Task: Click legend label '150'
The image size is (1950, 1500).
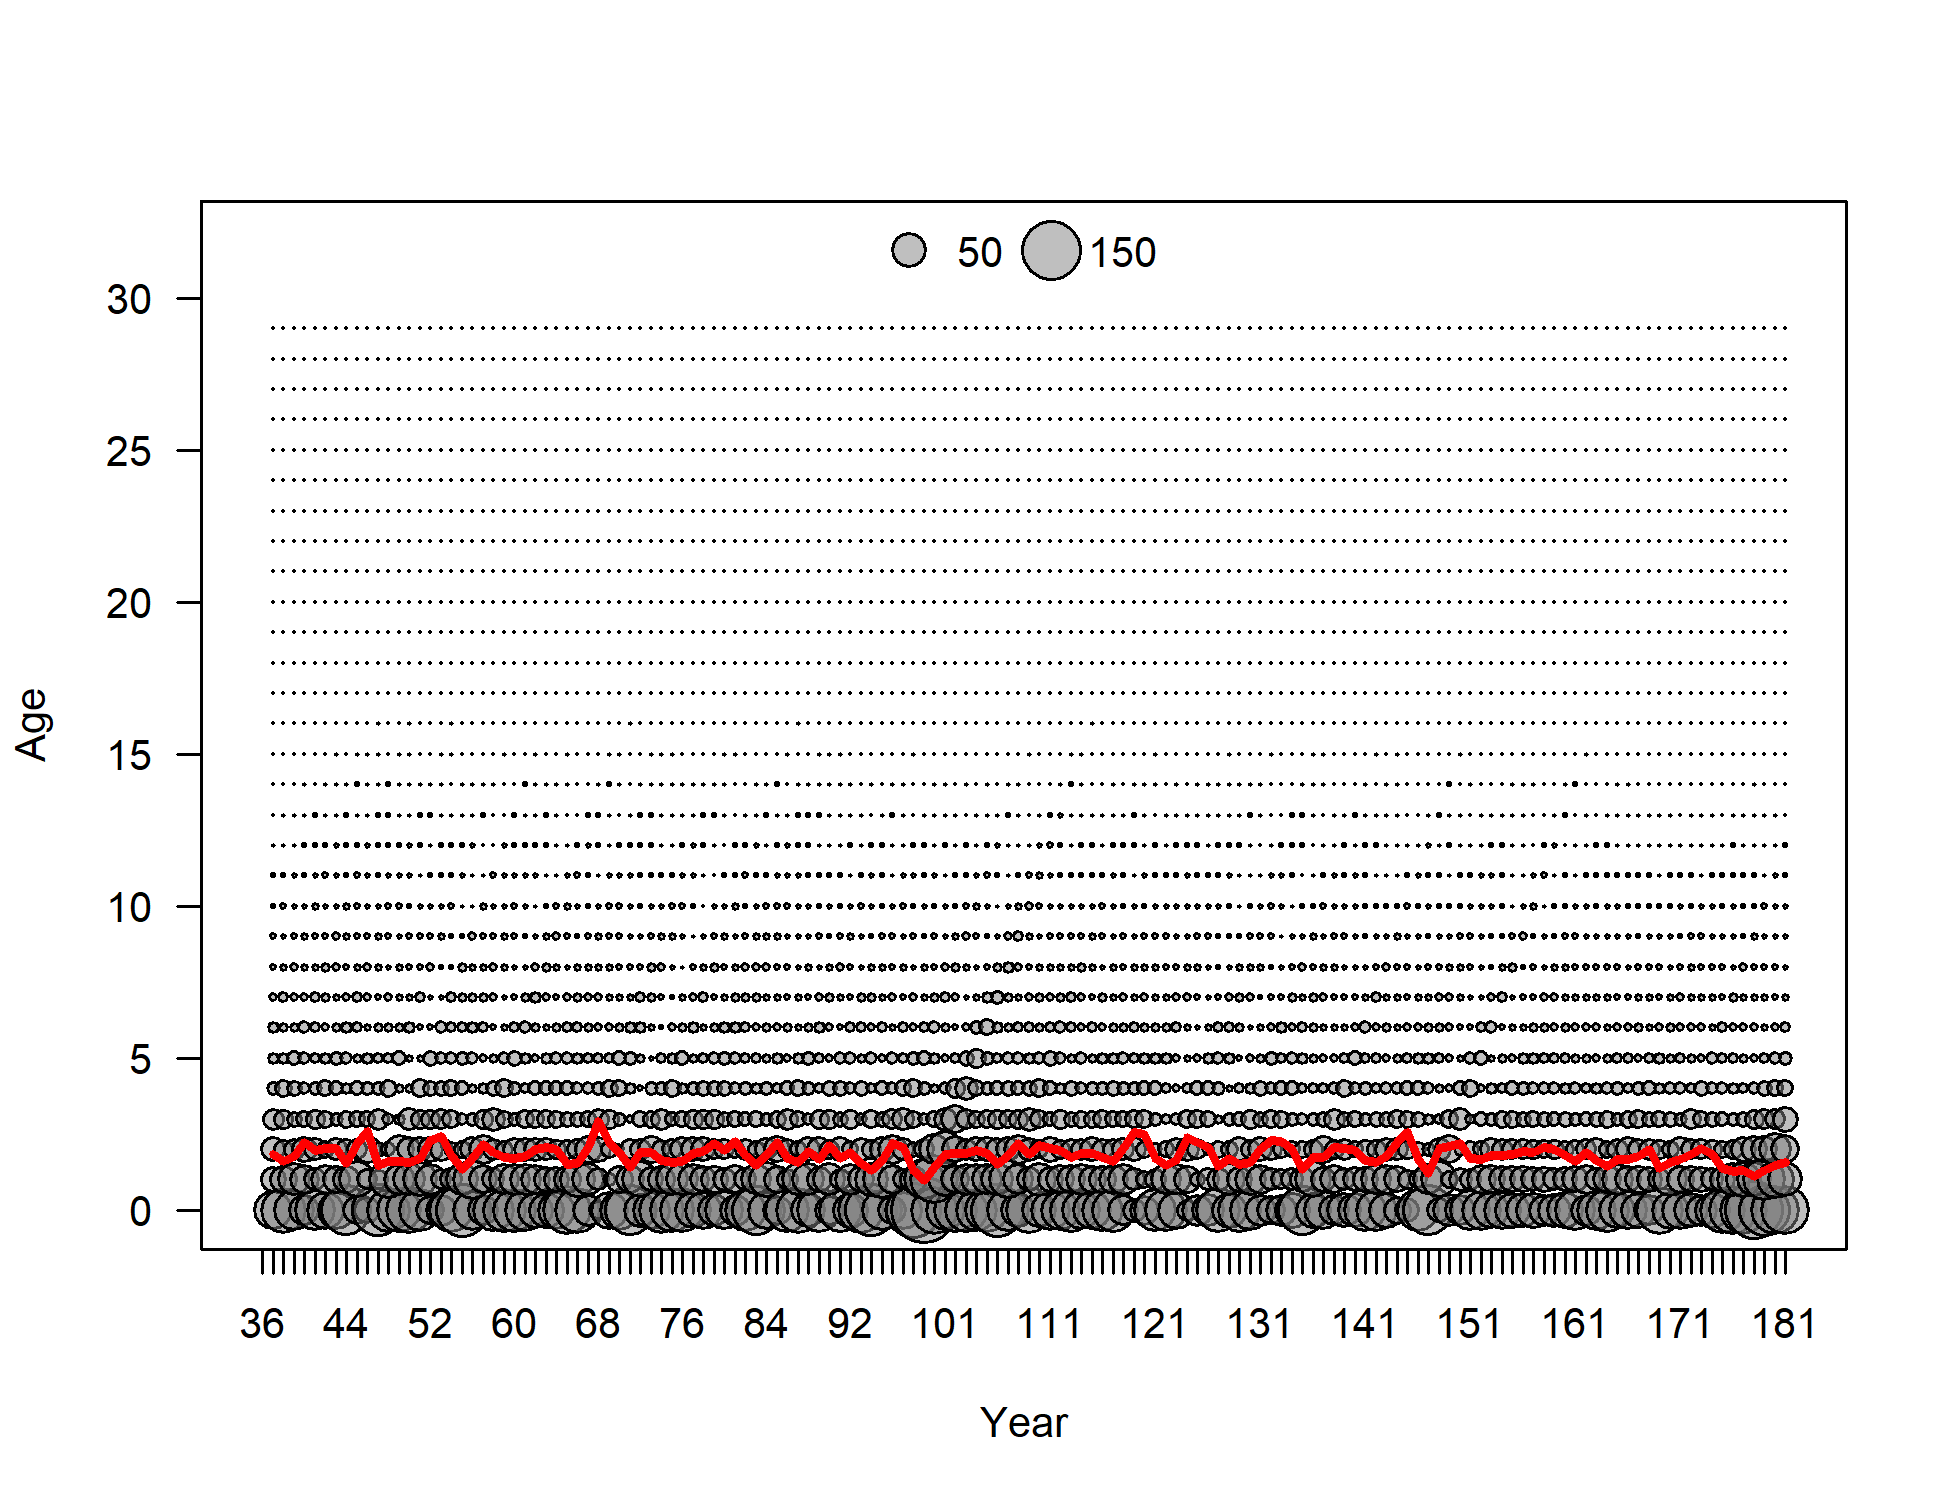Action: [1123, 252]
